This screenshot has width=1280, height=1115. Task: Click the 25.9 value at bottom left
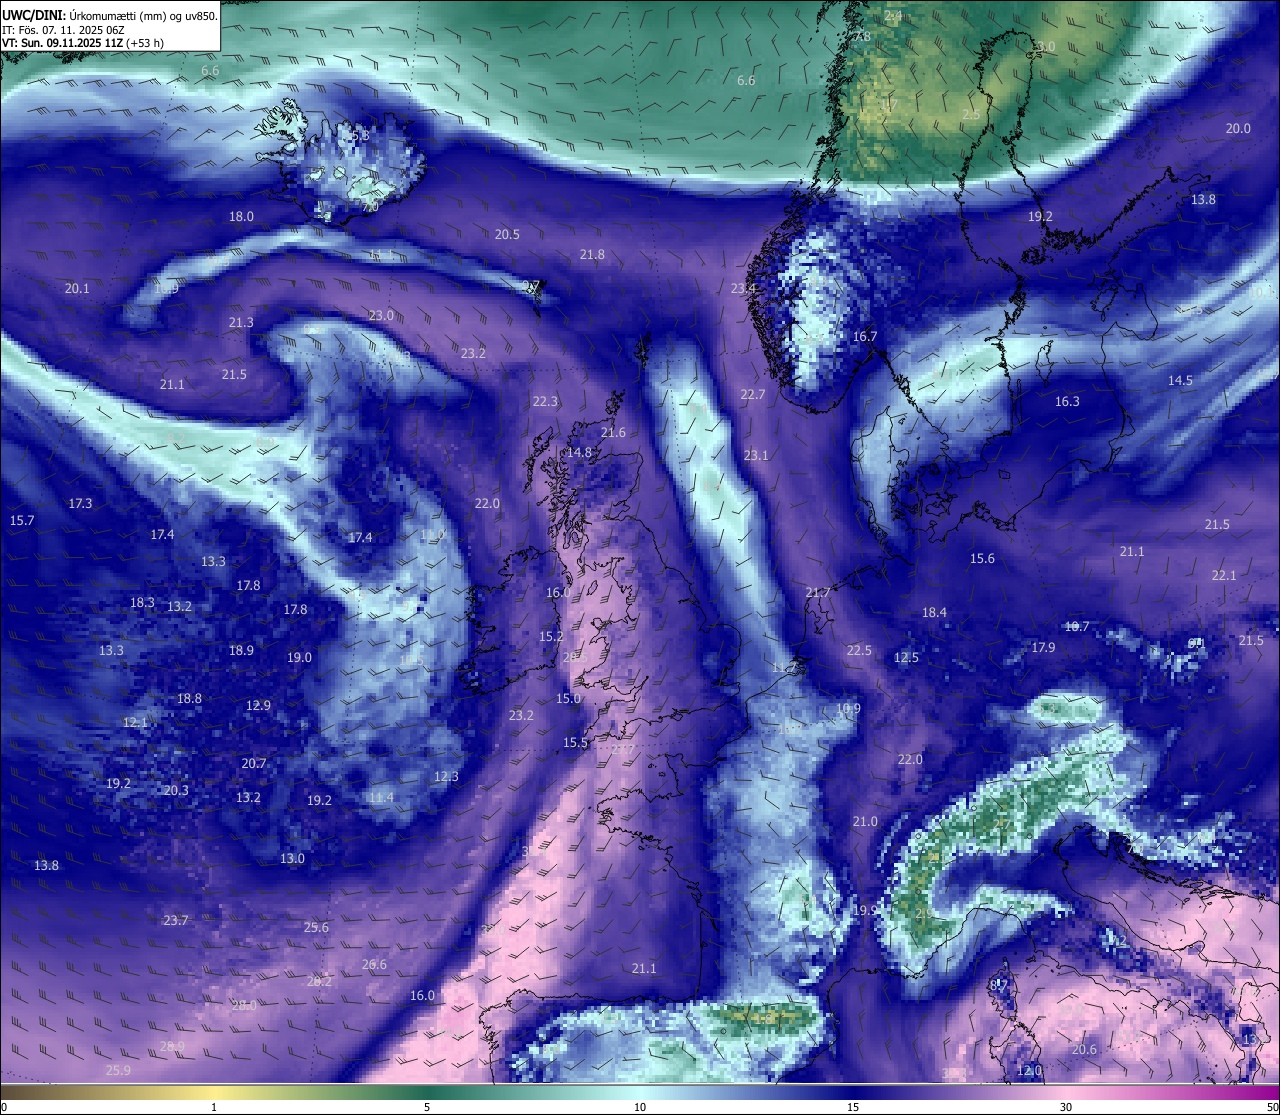tap(118, 1070)
